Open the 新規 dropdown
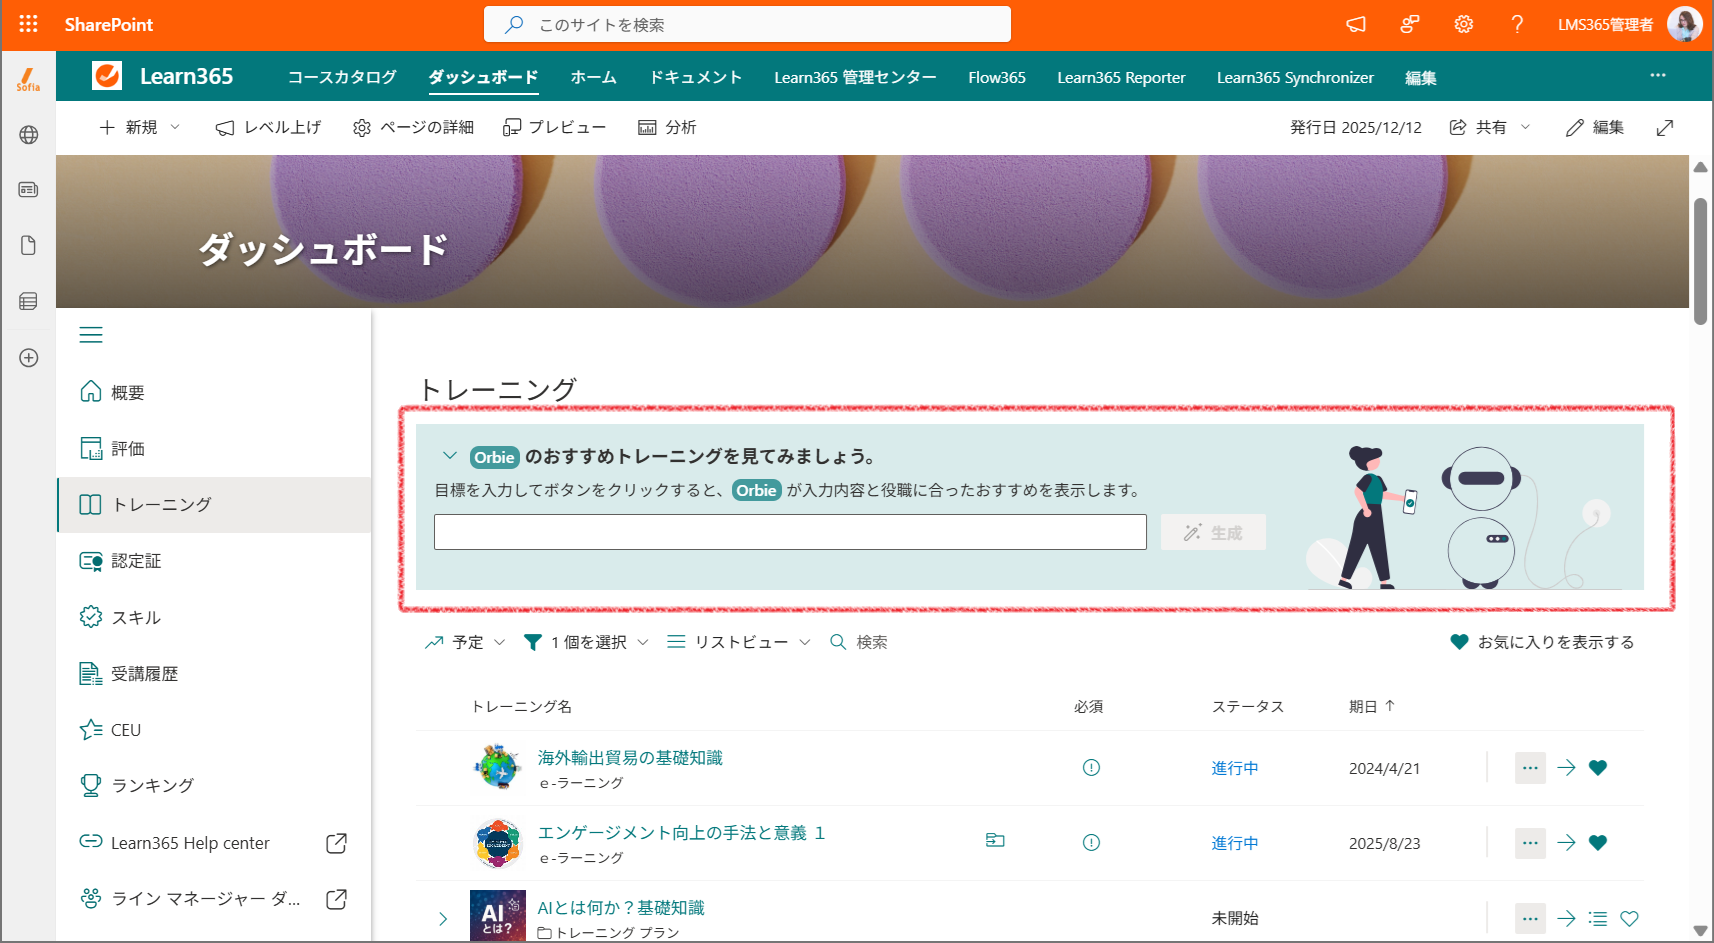Image resolution: width=1714 pixels, height=943 pixels. (140, 127)
